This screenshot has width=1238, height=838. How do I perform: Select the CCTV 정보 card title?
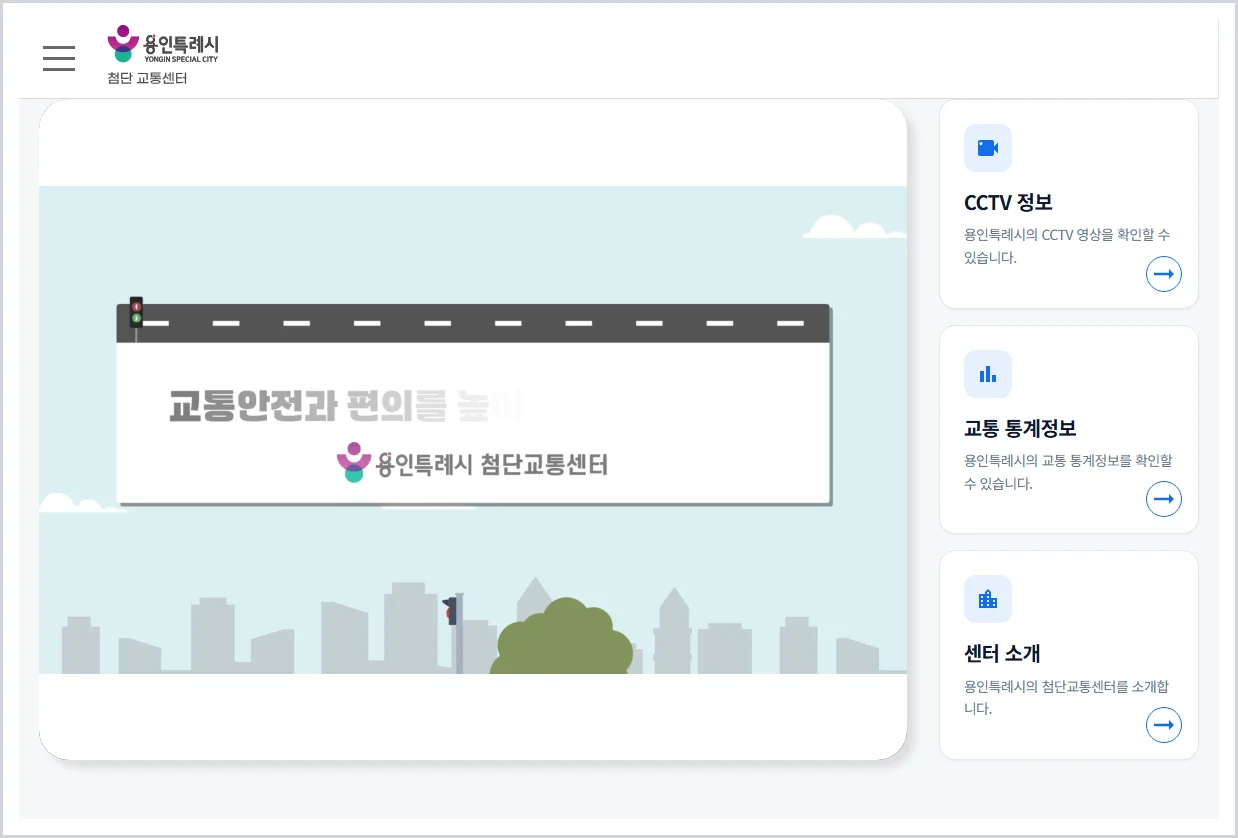coord(1008,202)
